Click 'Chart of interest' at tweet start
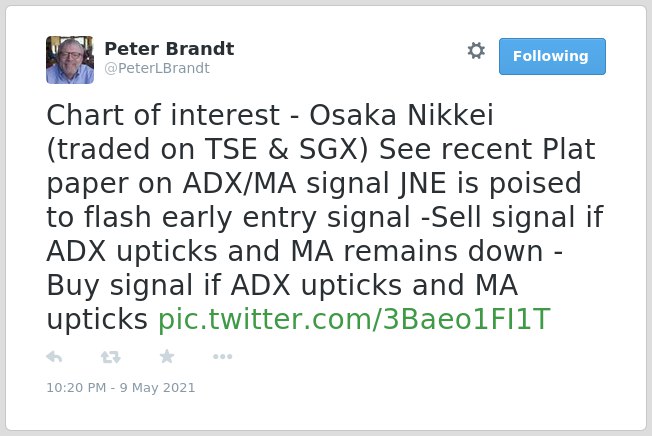This screenshot has width=652, height=436. [163, 115]
